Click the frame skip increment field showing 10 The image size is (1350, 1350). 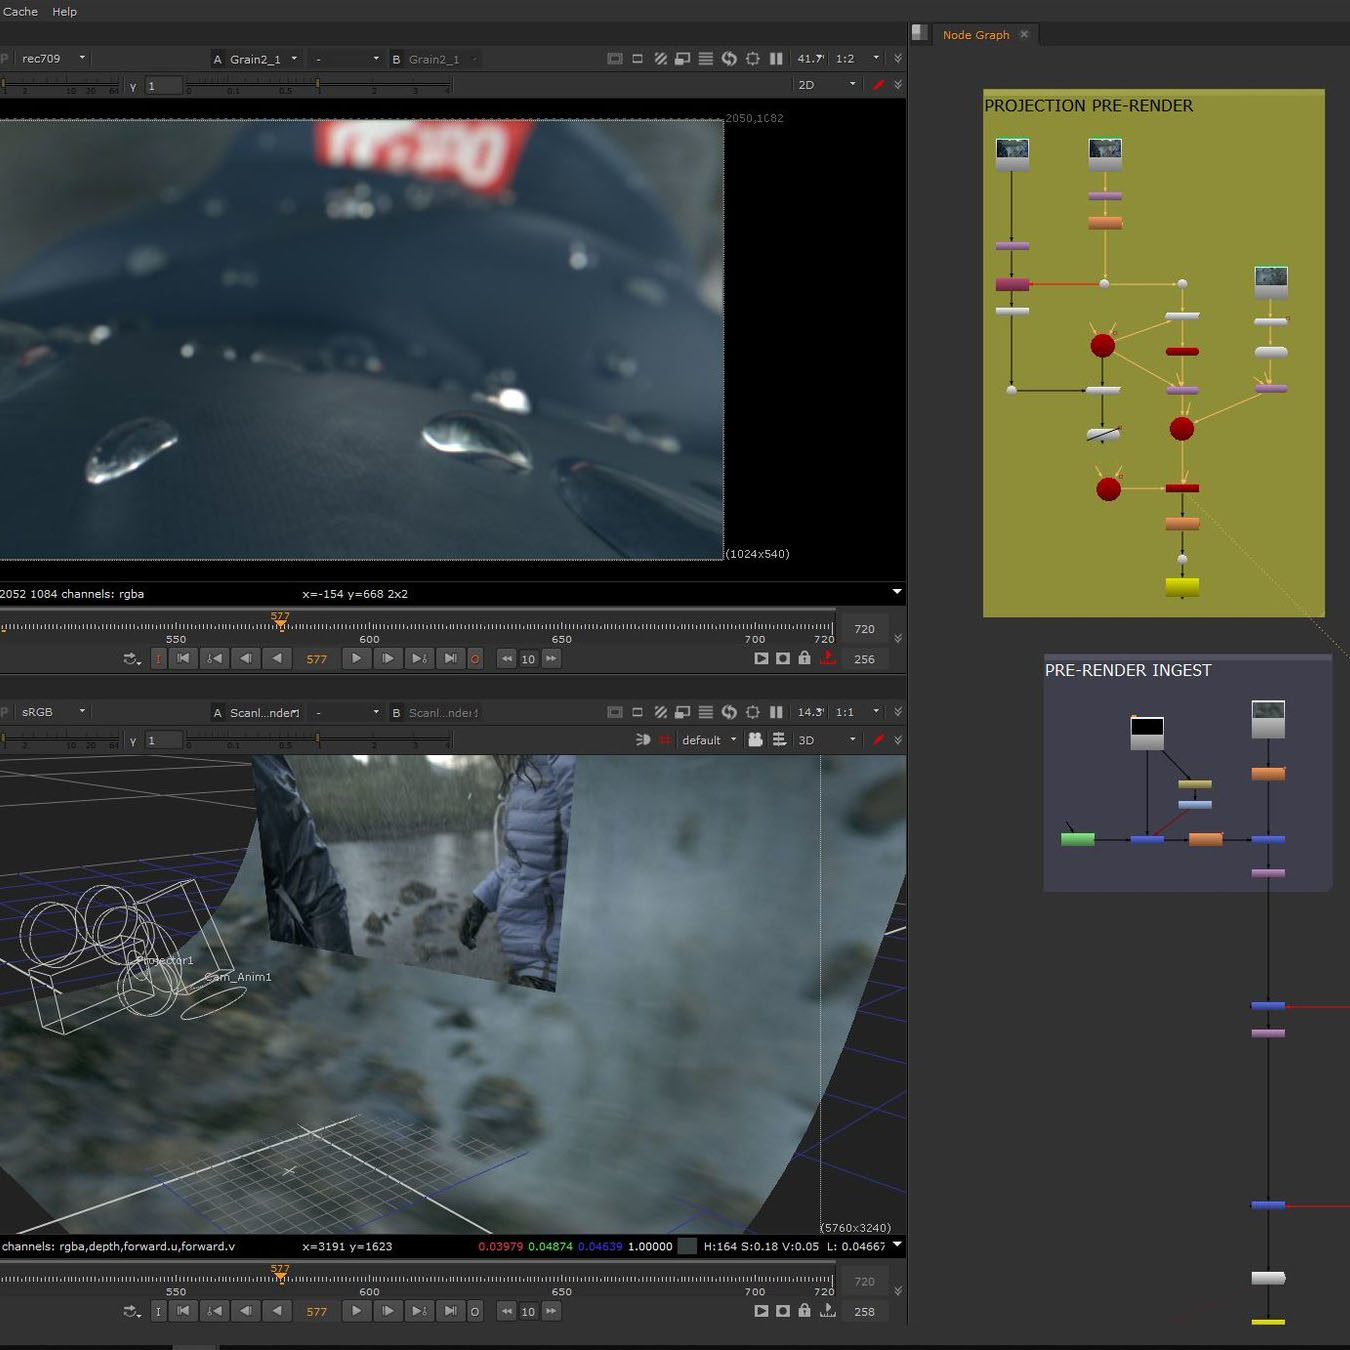528,659
